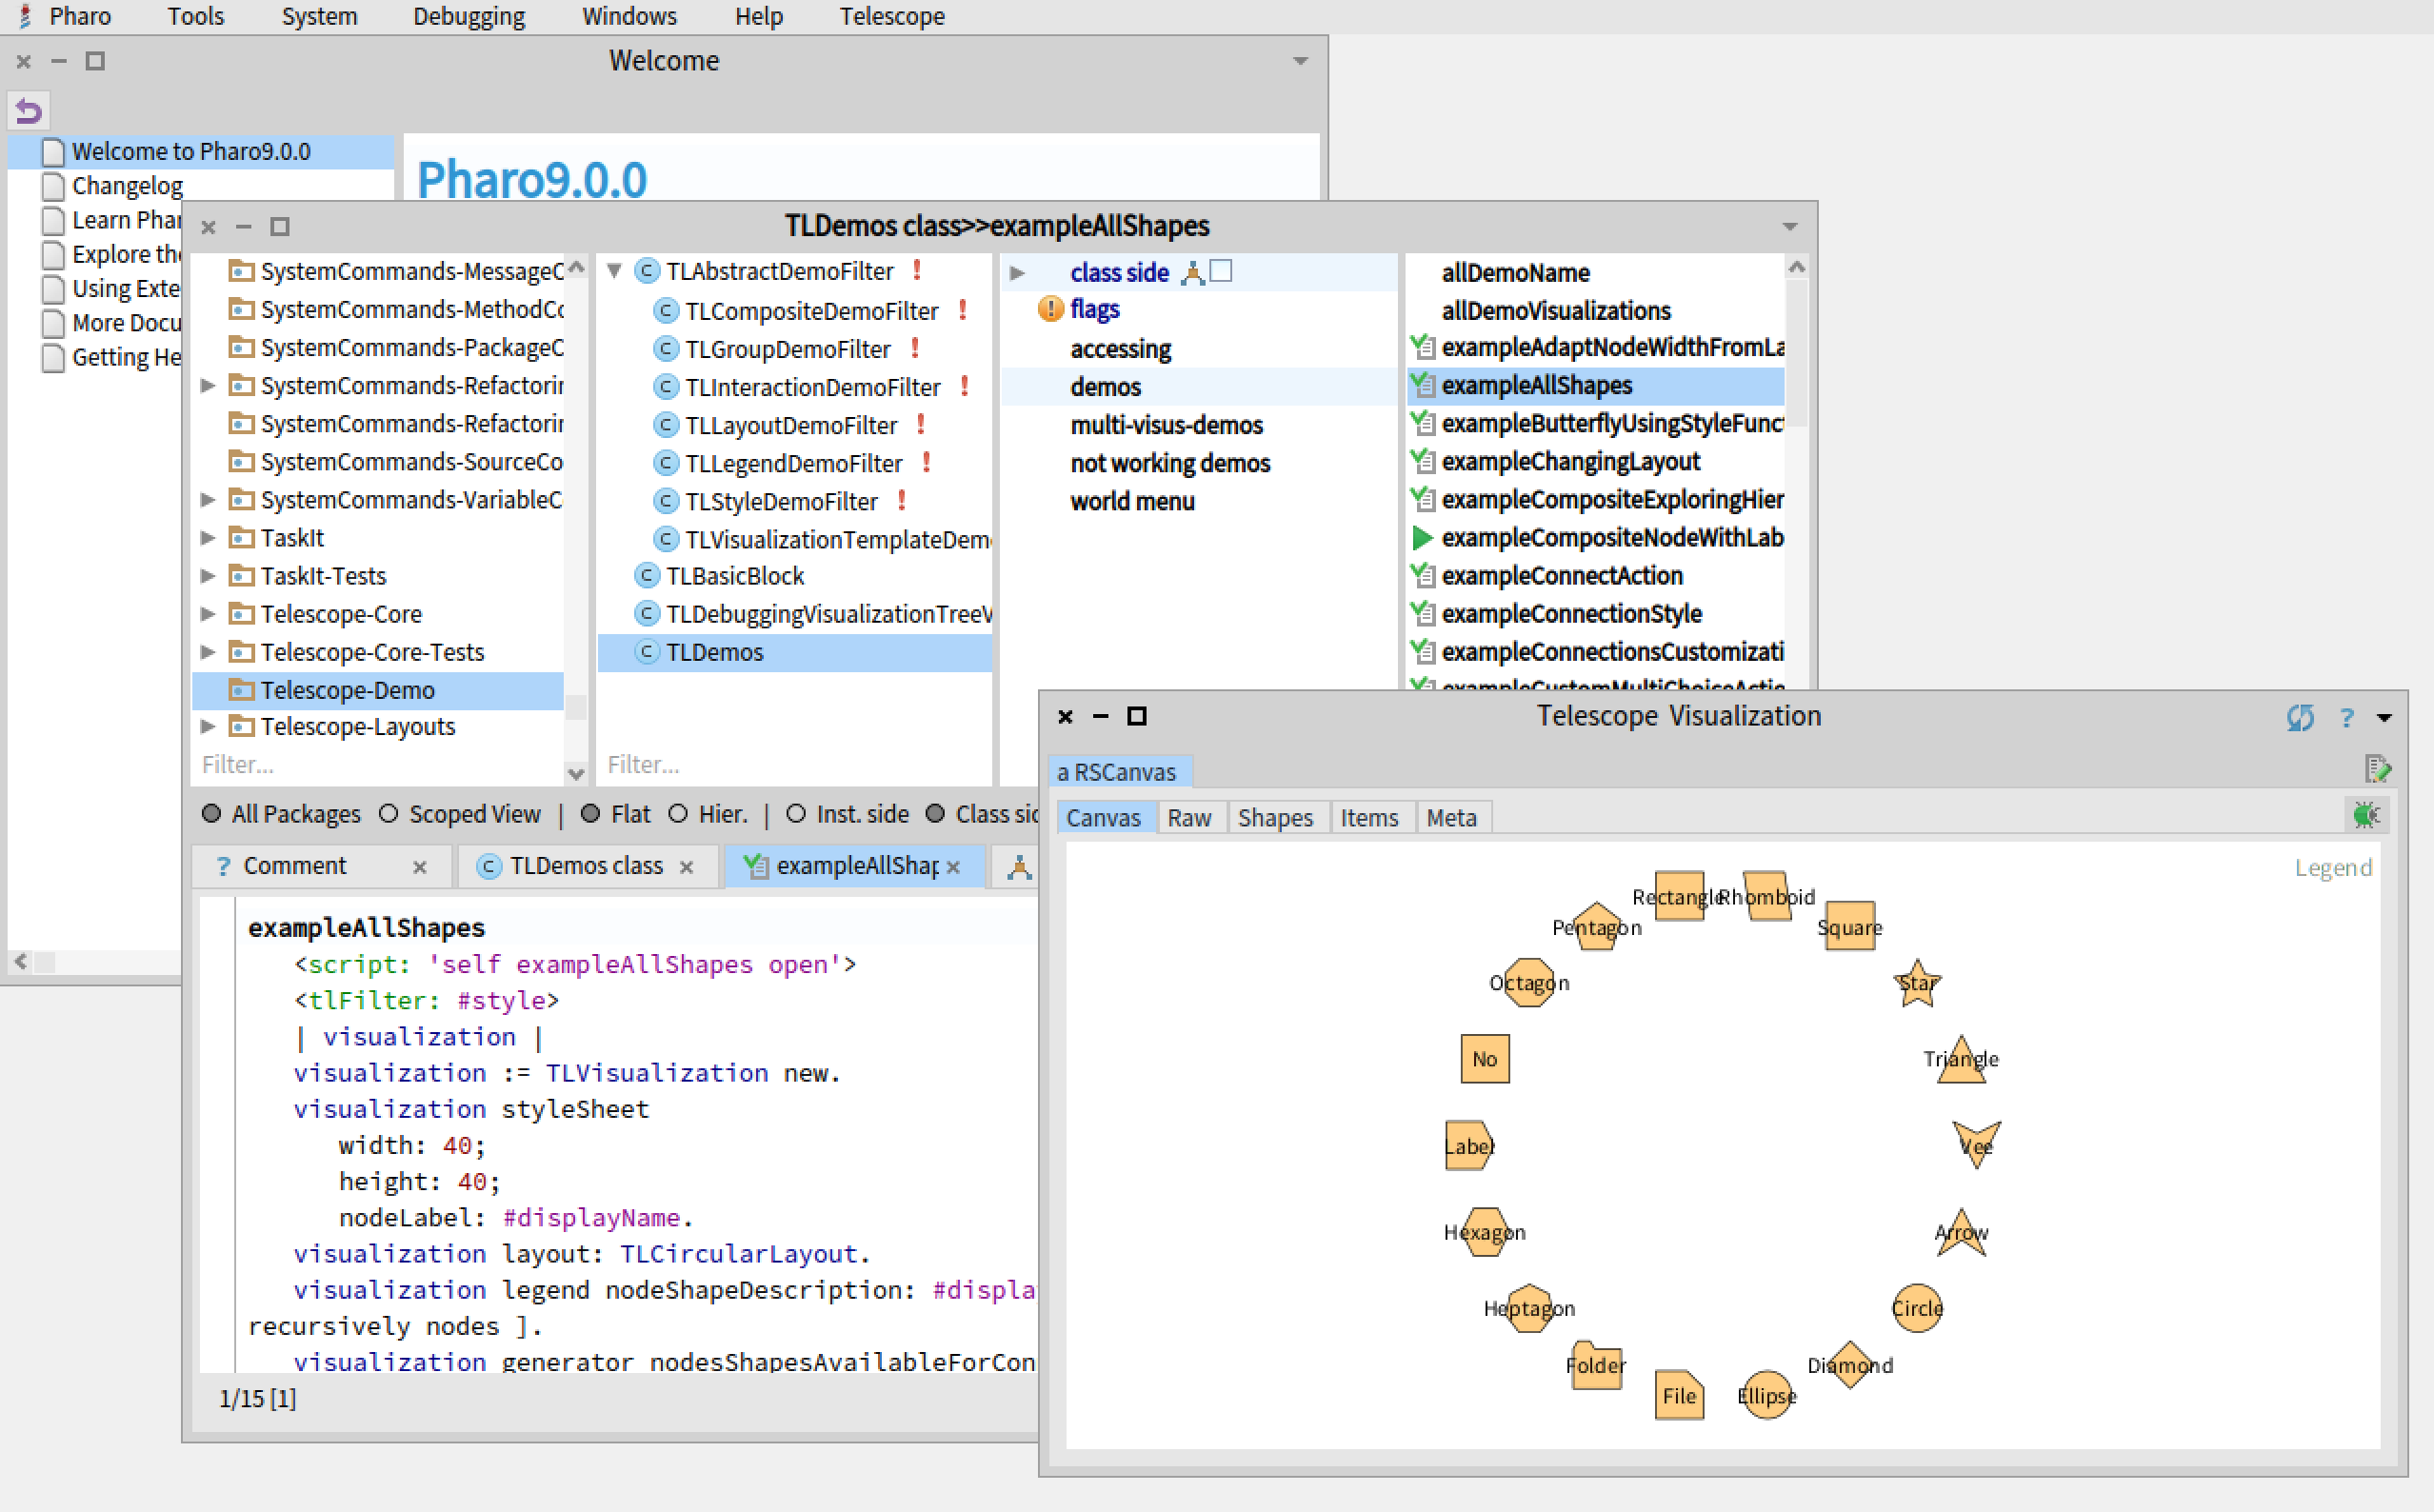Select the Scoped View radio button
This screenshot has width=2434, height=1512.
(389, 814)
